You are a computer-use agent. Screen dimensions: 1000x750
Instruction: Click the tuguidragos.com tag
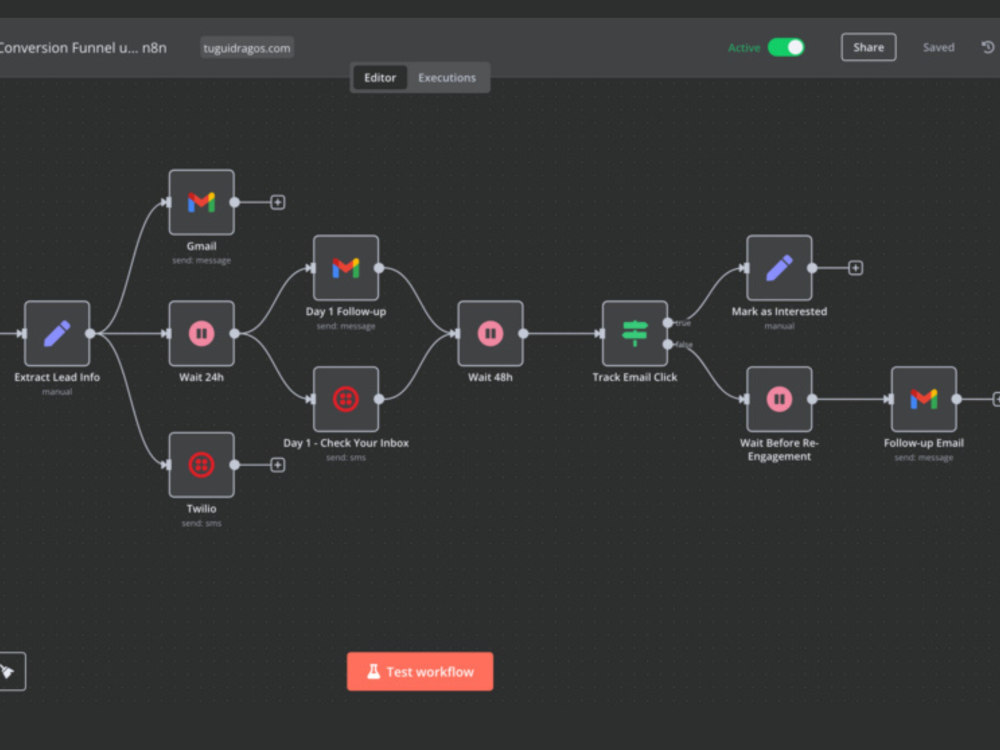click(247, 48)
